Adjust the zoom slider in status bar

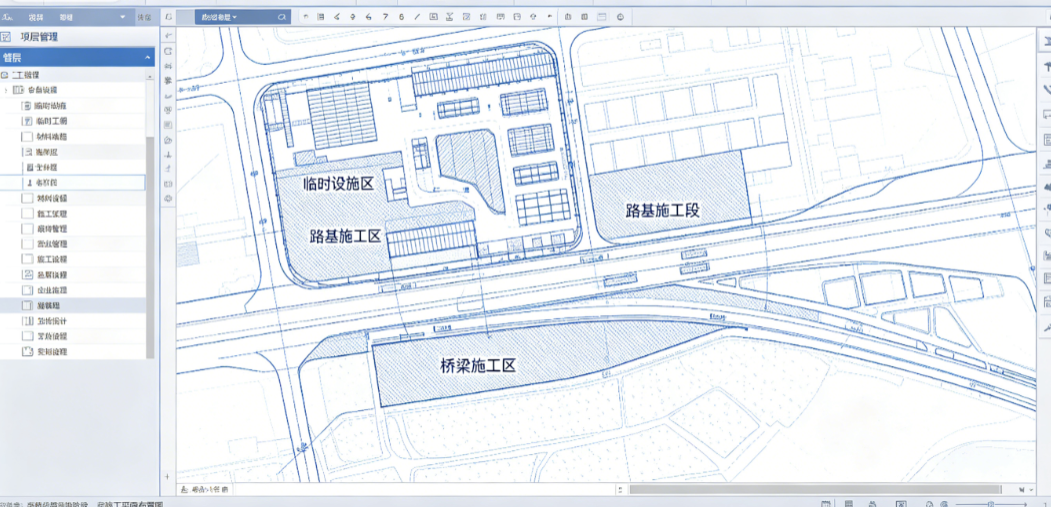pos(993,503)
